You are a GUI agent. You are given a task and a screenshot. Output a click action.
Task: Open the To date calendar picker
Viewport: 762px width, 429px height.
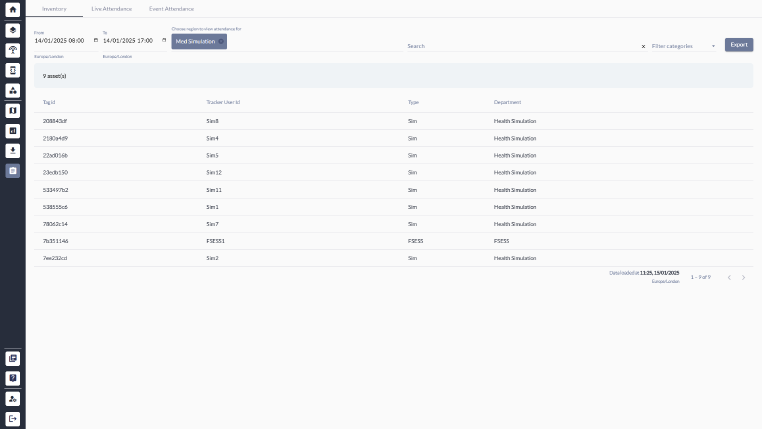164,41
